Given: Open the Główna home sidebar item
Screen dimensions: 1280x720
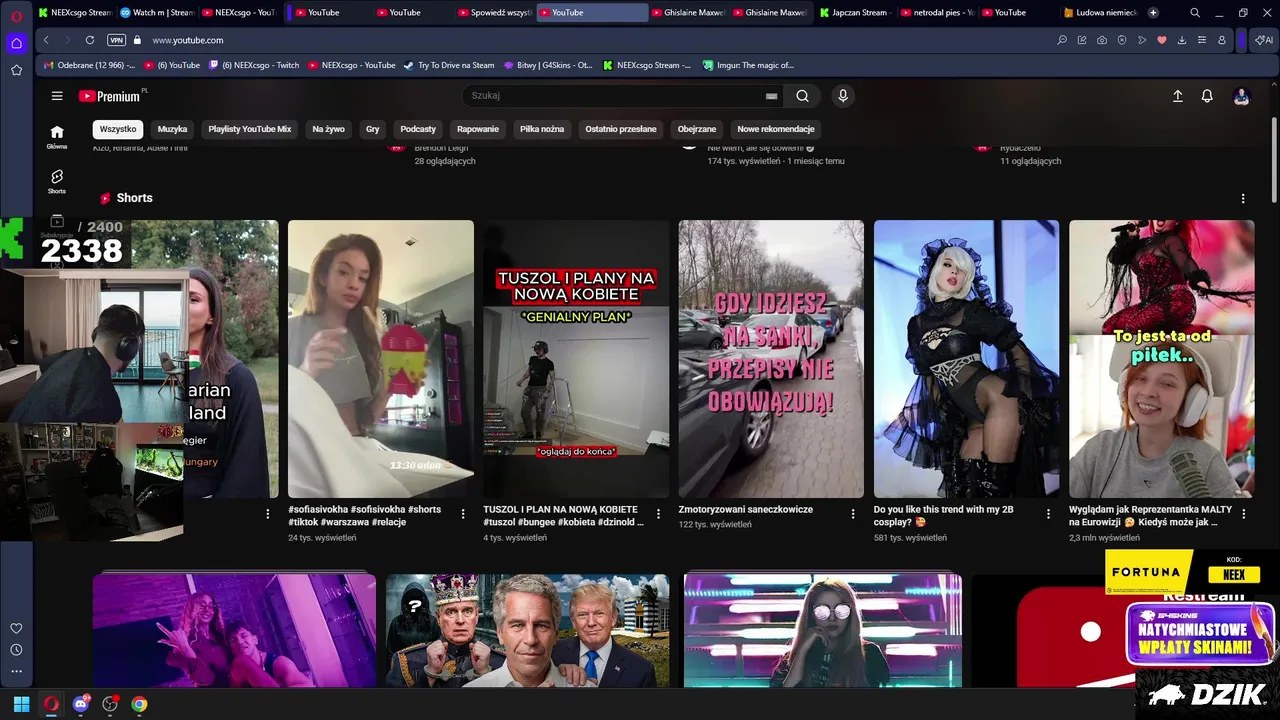Looking at the screenshot, I should [x=57, y=137].
